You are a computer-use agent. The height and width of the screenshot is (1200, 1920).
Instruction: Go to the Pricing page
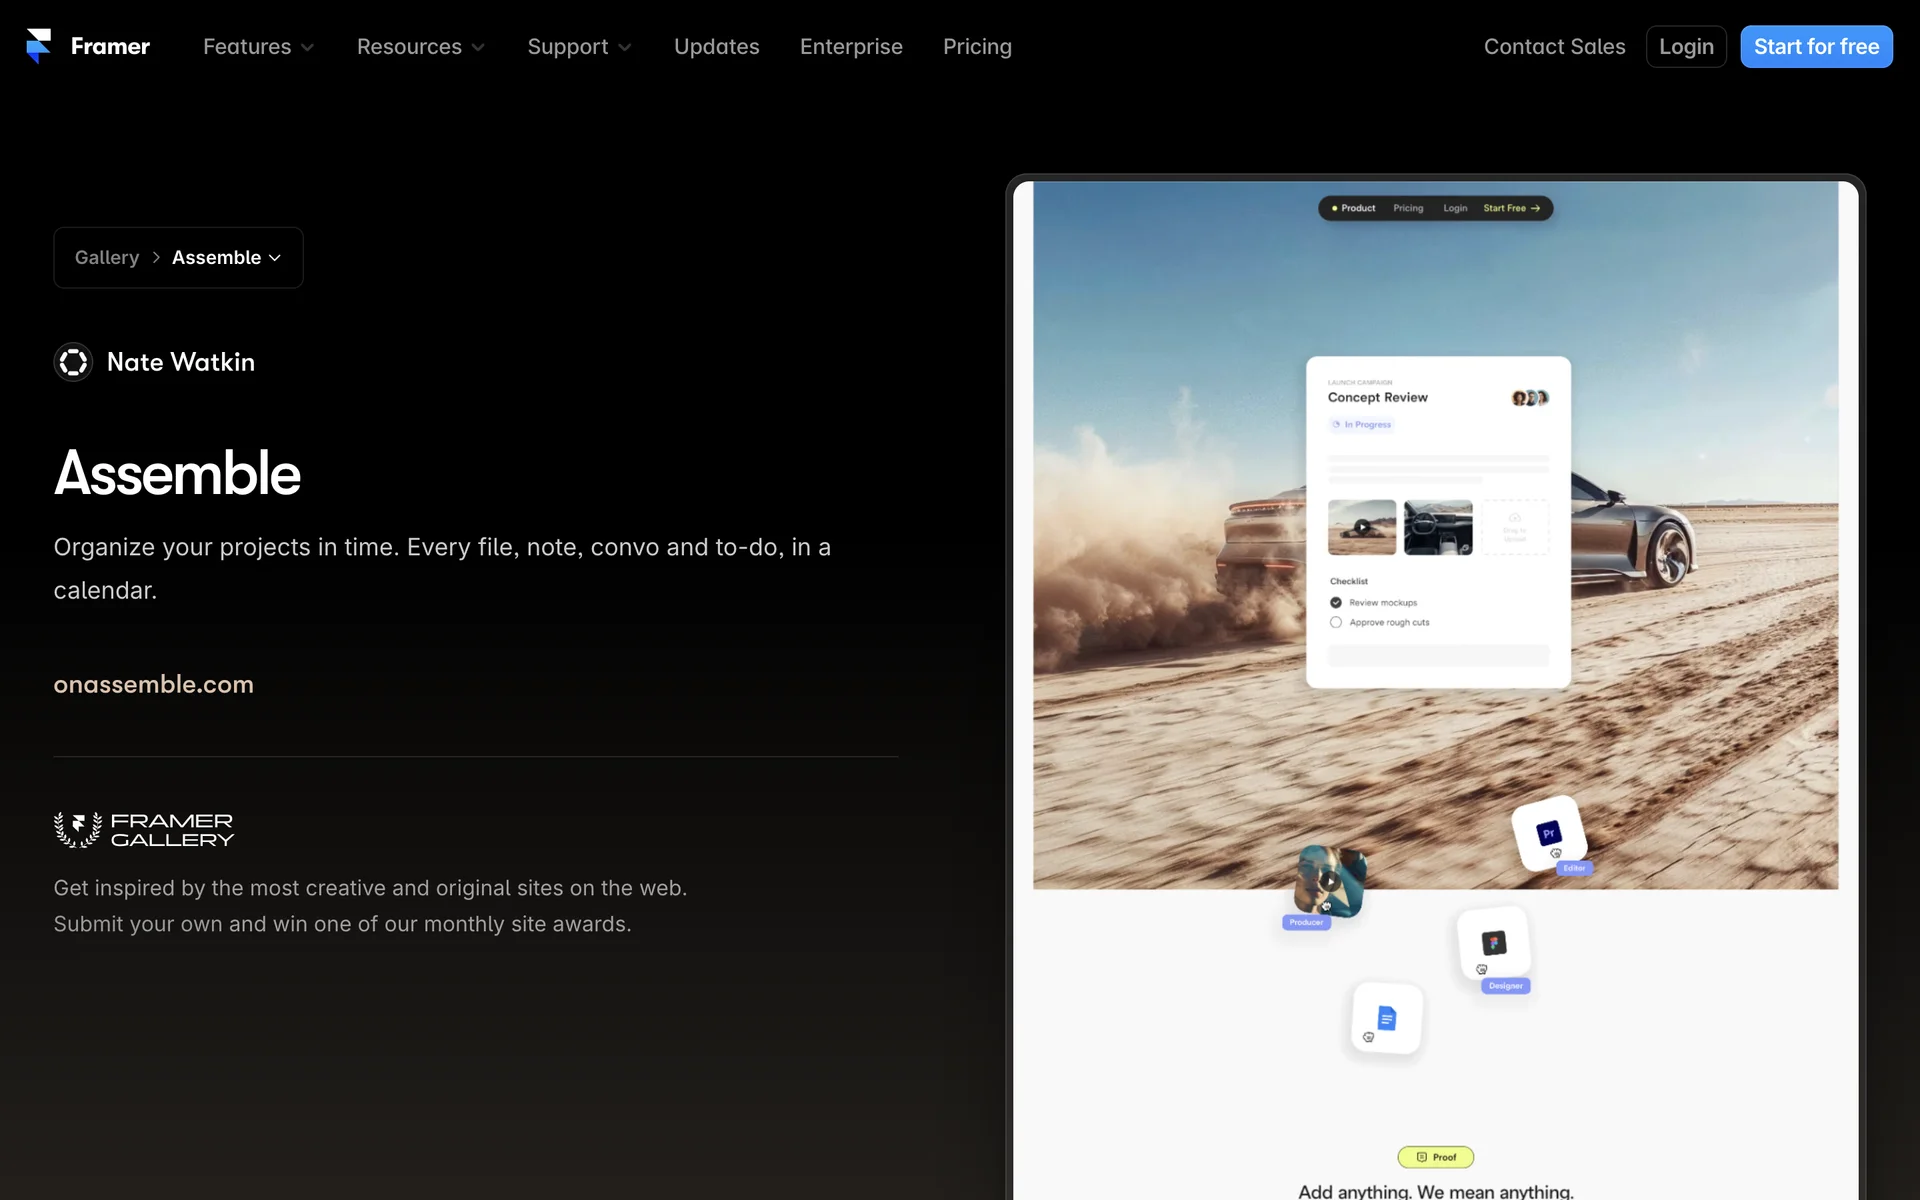[x=977, y=47]
